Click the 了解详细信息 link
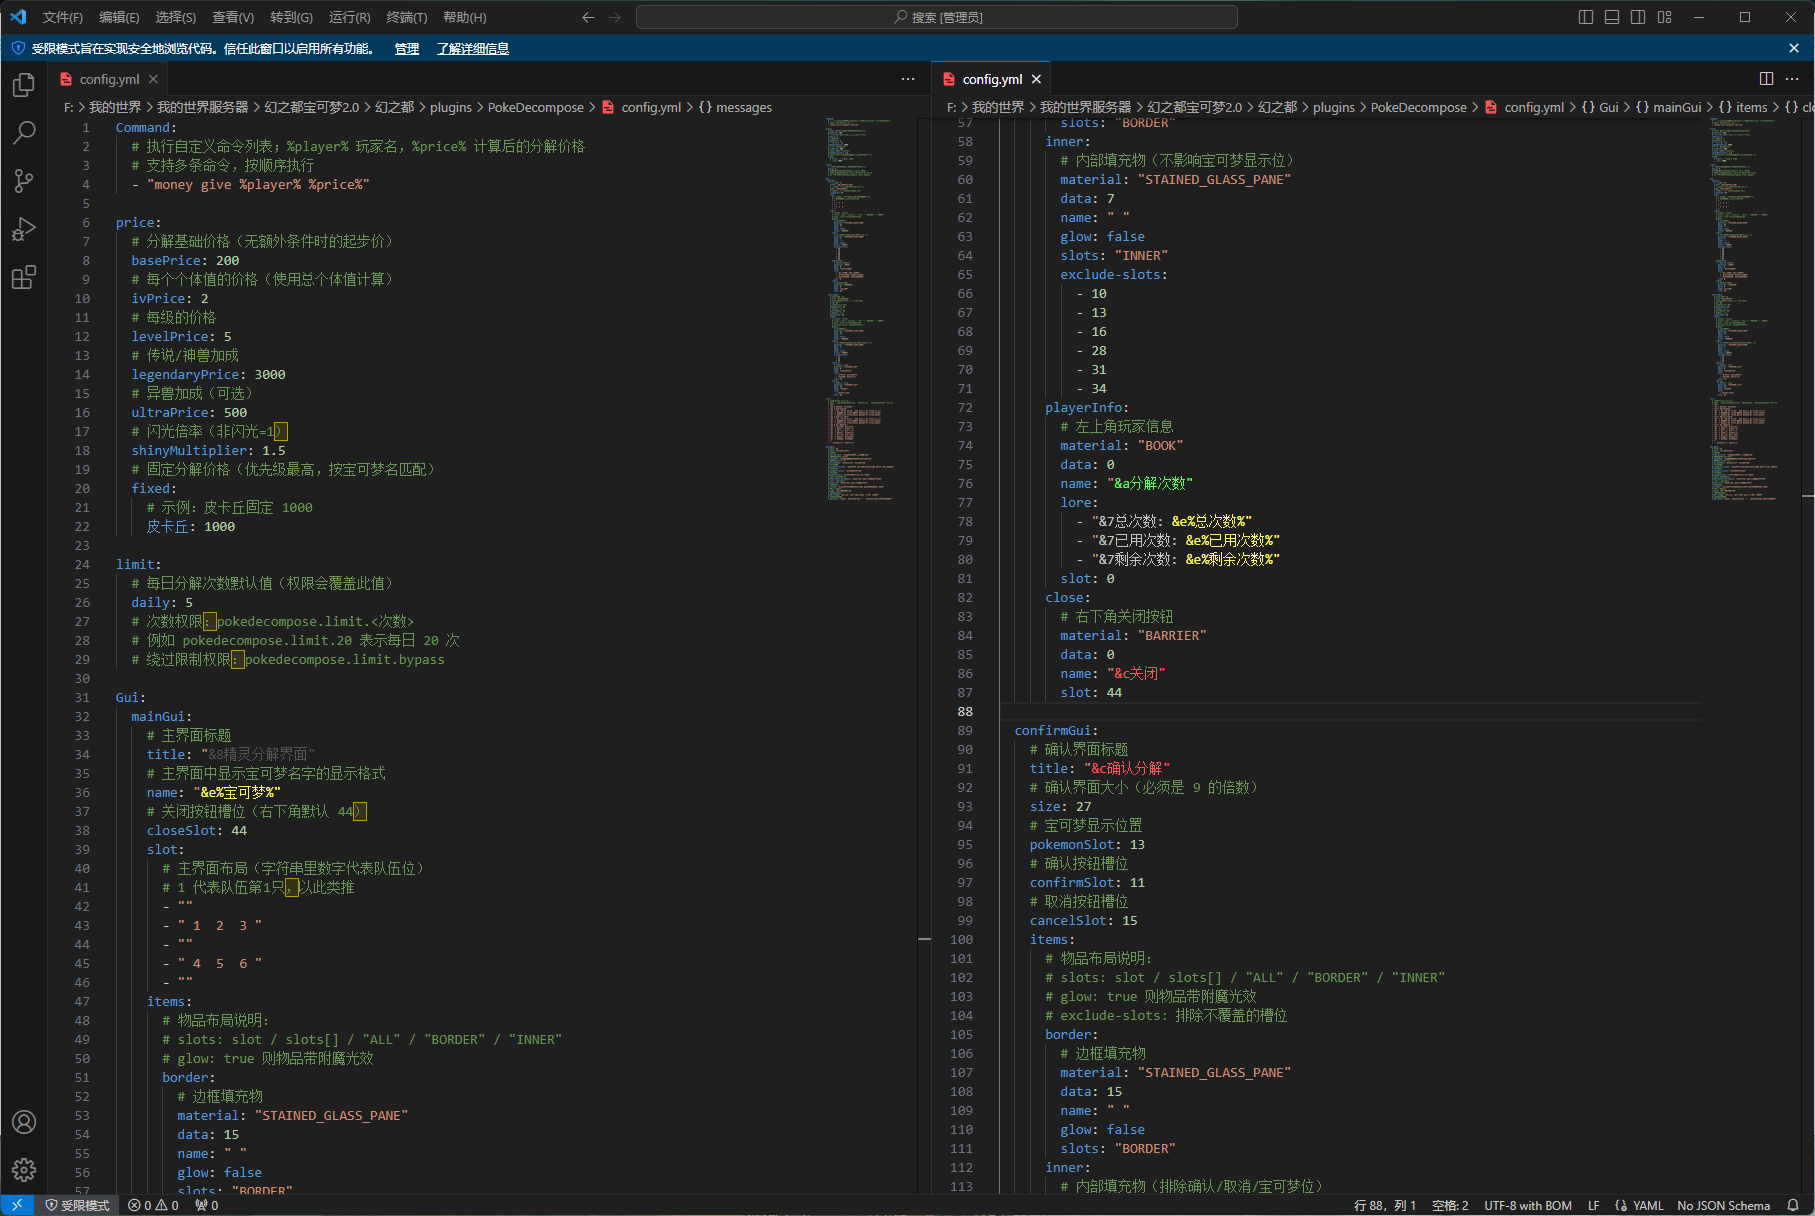The image size is (1815, 1216). (x=472, y=48)
